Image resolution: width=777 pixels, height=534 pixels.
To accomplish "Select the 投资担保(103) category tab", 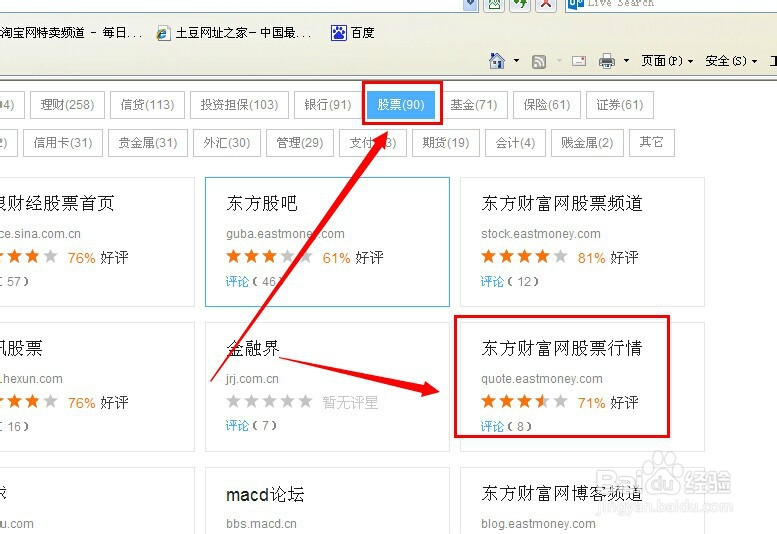I will tap(239, 105).
